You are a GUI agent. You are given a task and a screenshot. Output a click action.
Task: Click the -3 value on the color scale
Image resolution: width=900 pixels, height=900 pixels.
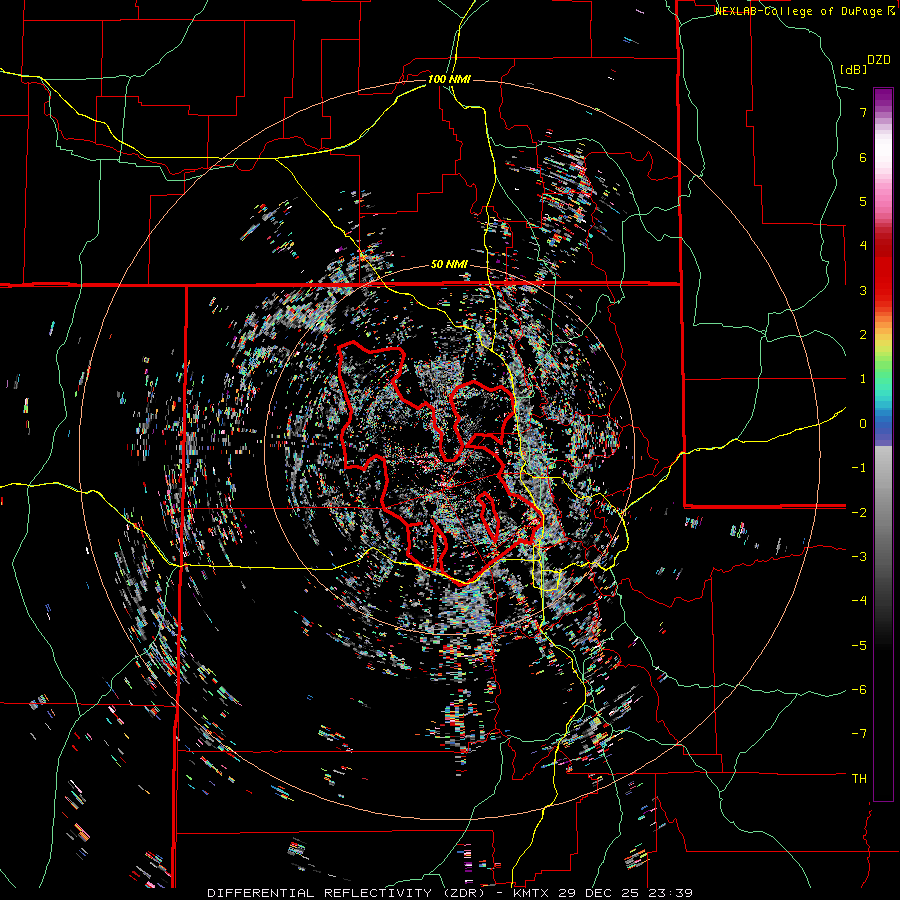(x=859, y=557)
